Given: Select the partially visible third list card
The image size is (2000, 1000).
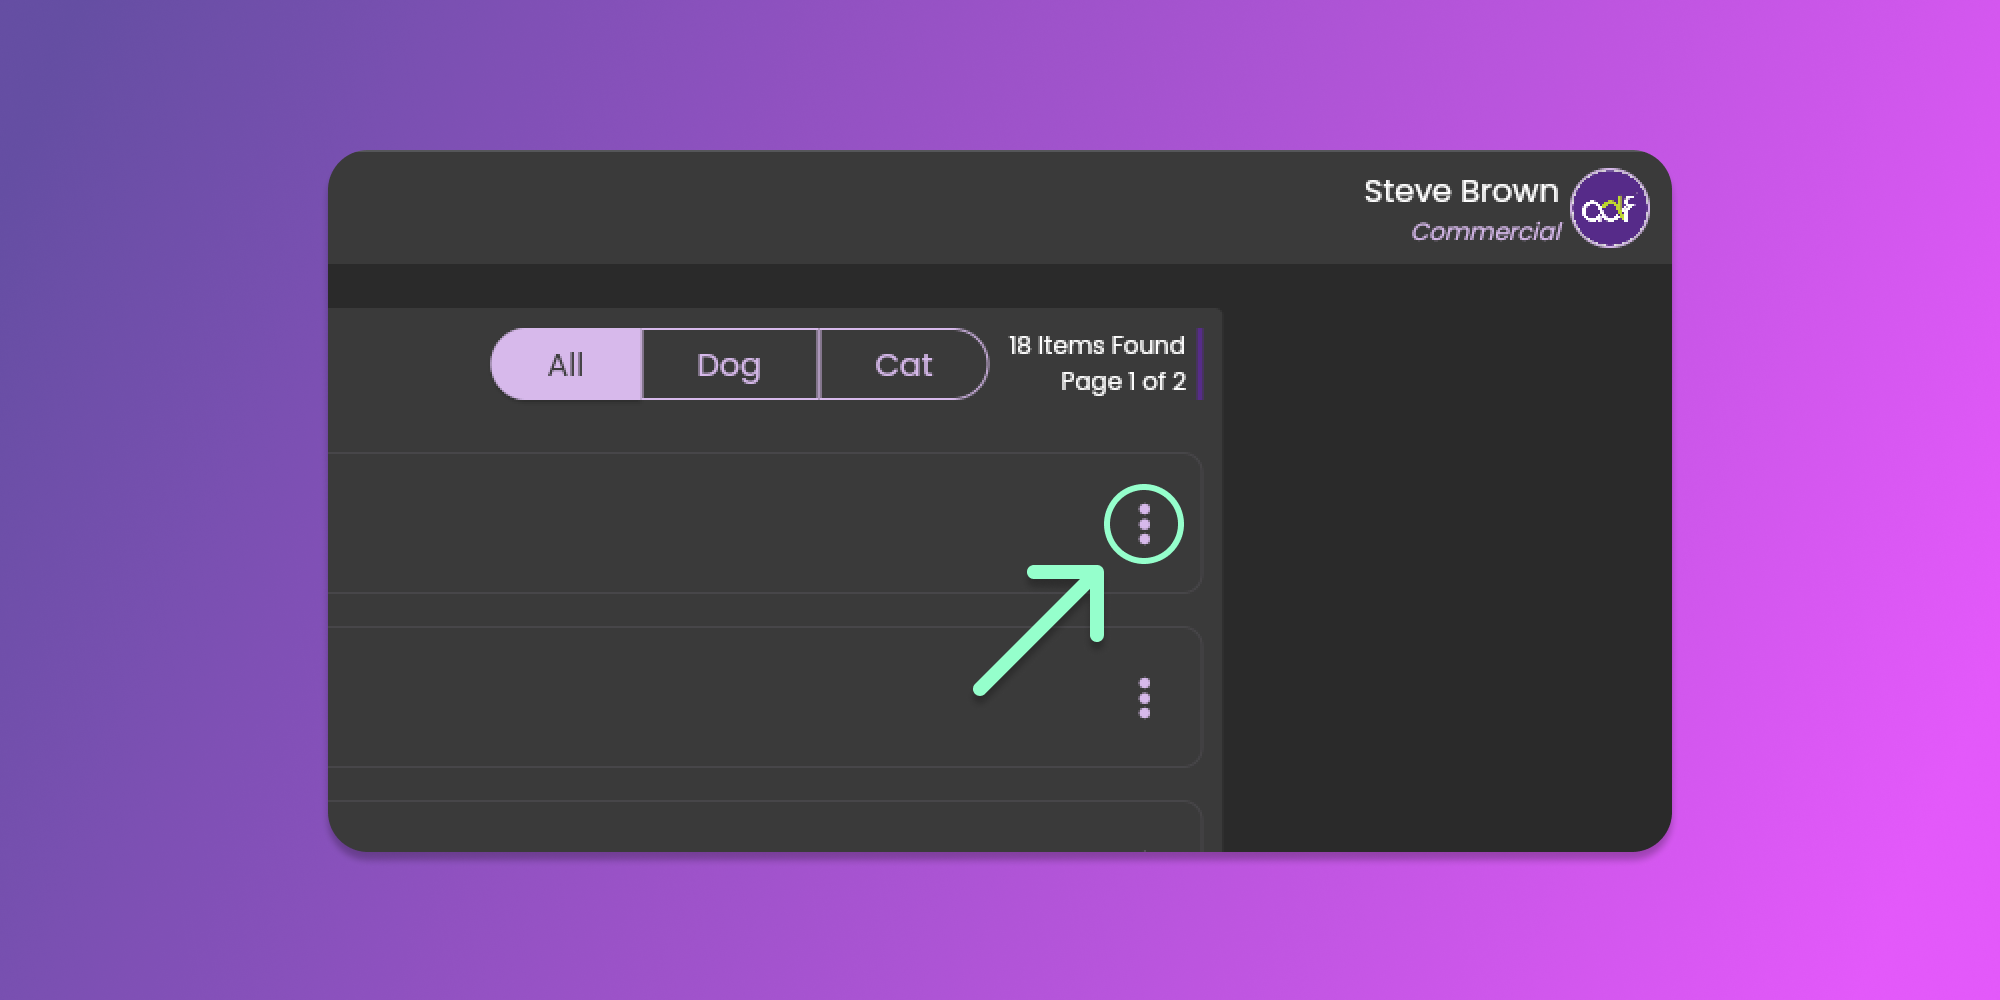Looking at the screenshot, I should 700,829.
